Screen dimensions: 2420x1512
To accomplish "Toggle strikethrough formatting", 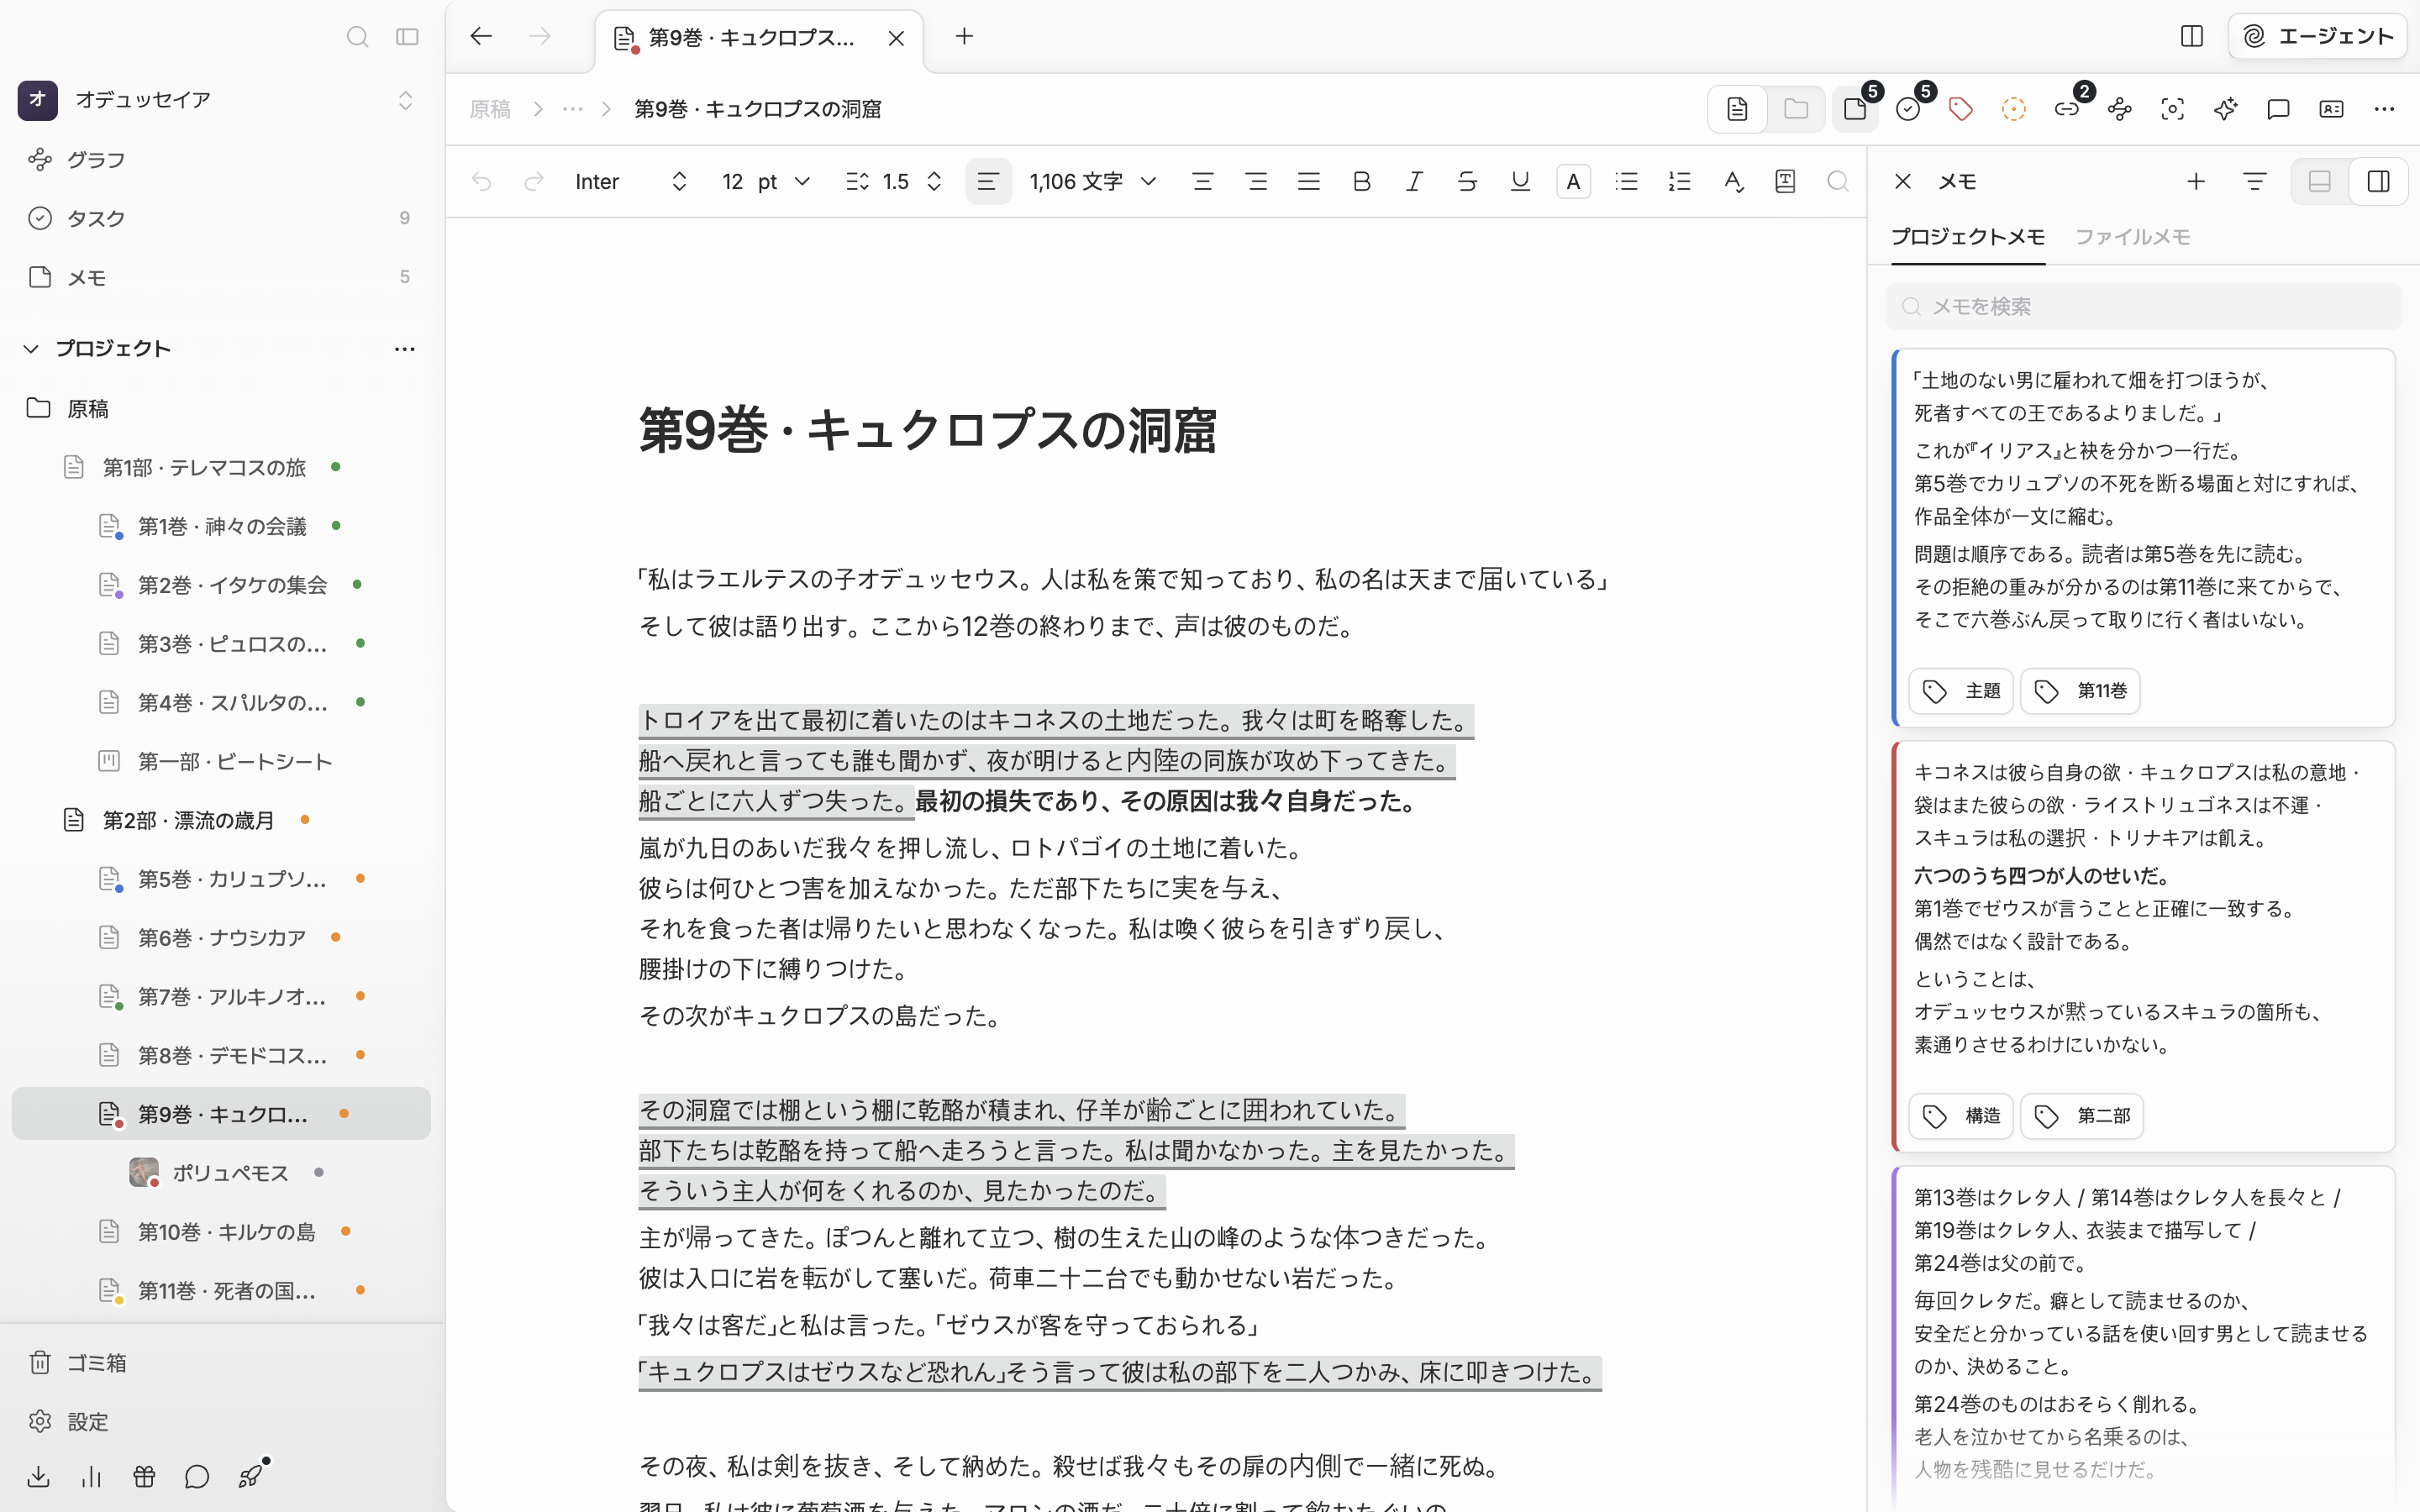I will 1467,182.
